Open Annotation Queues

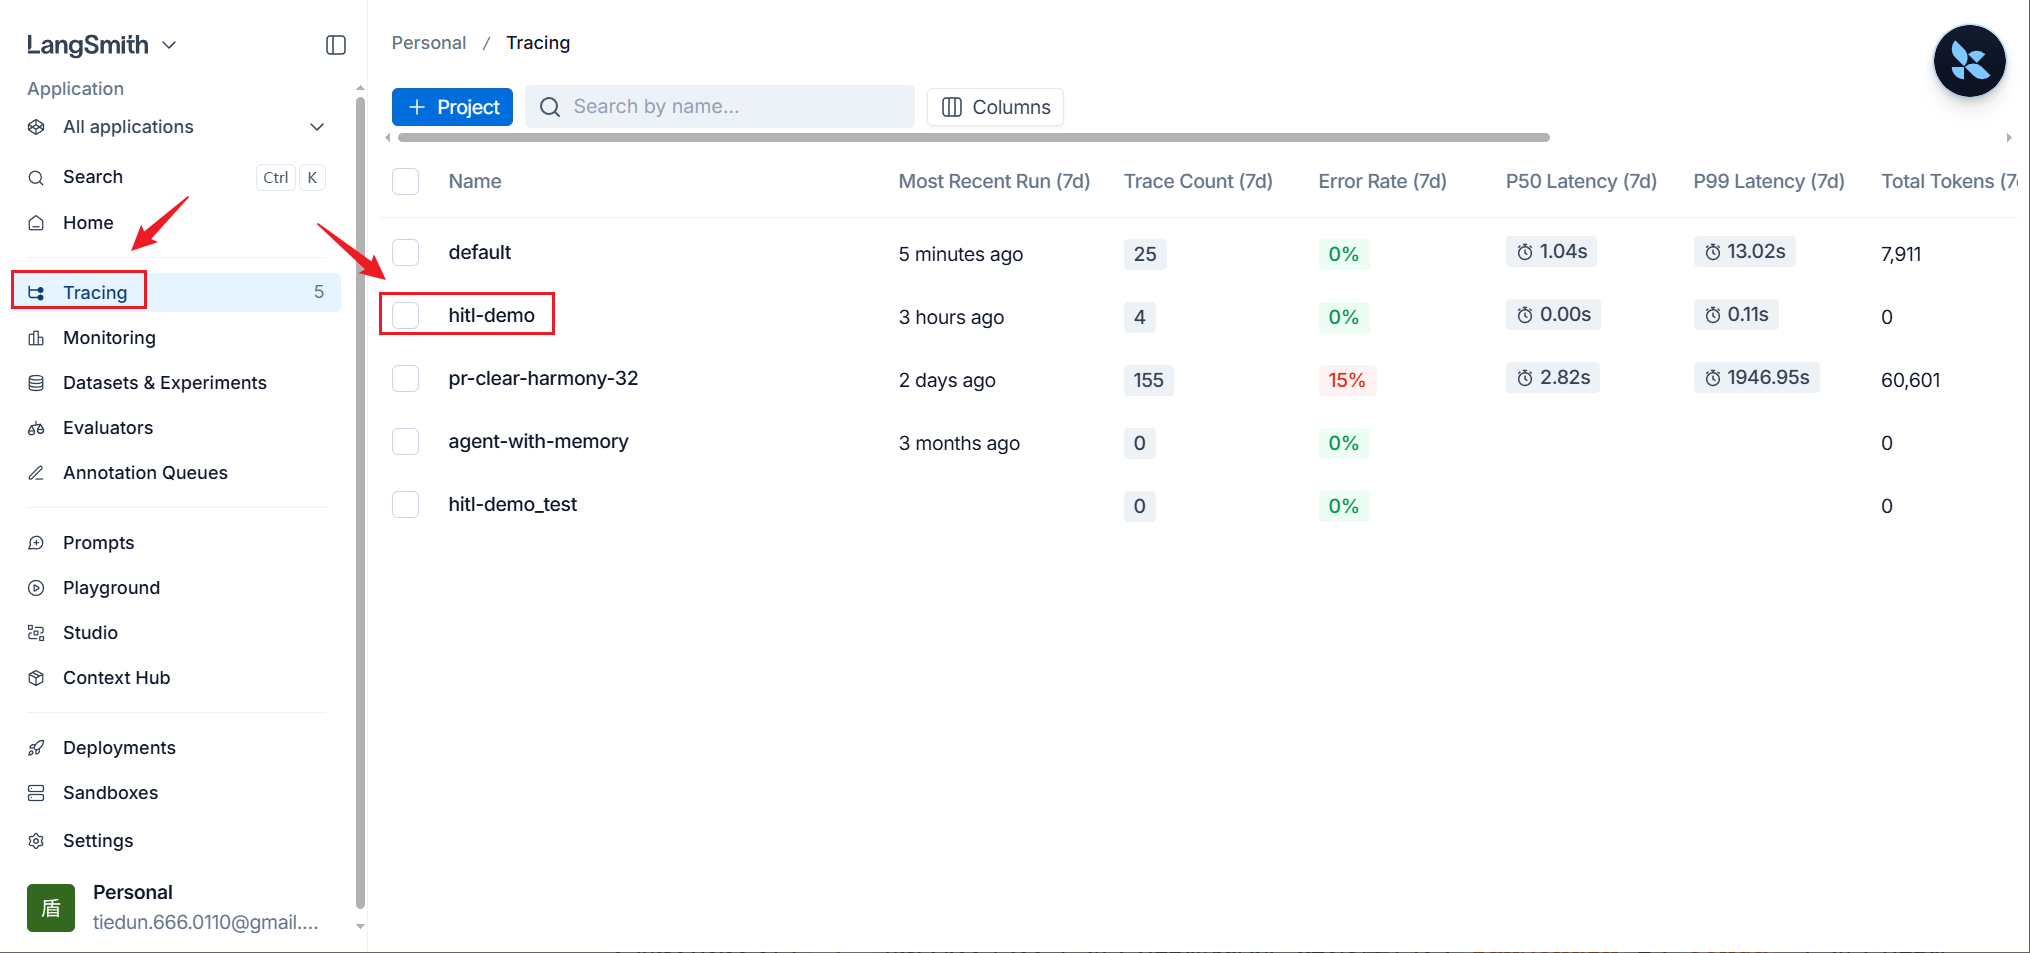click(145, 473)
